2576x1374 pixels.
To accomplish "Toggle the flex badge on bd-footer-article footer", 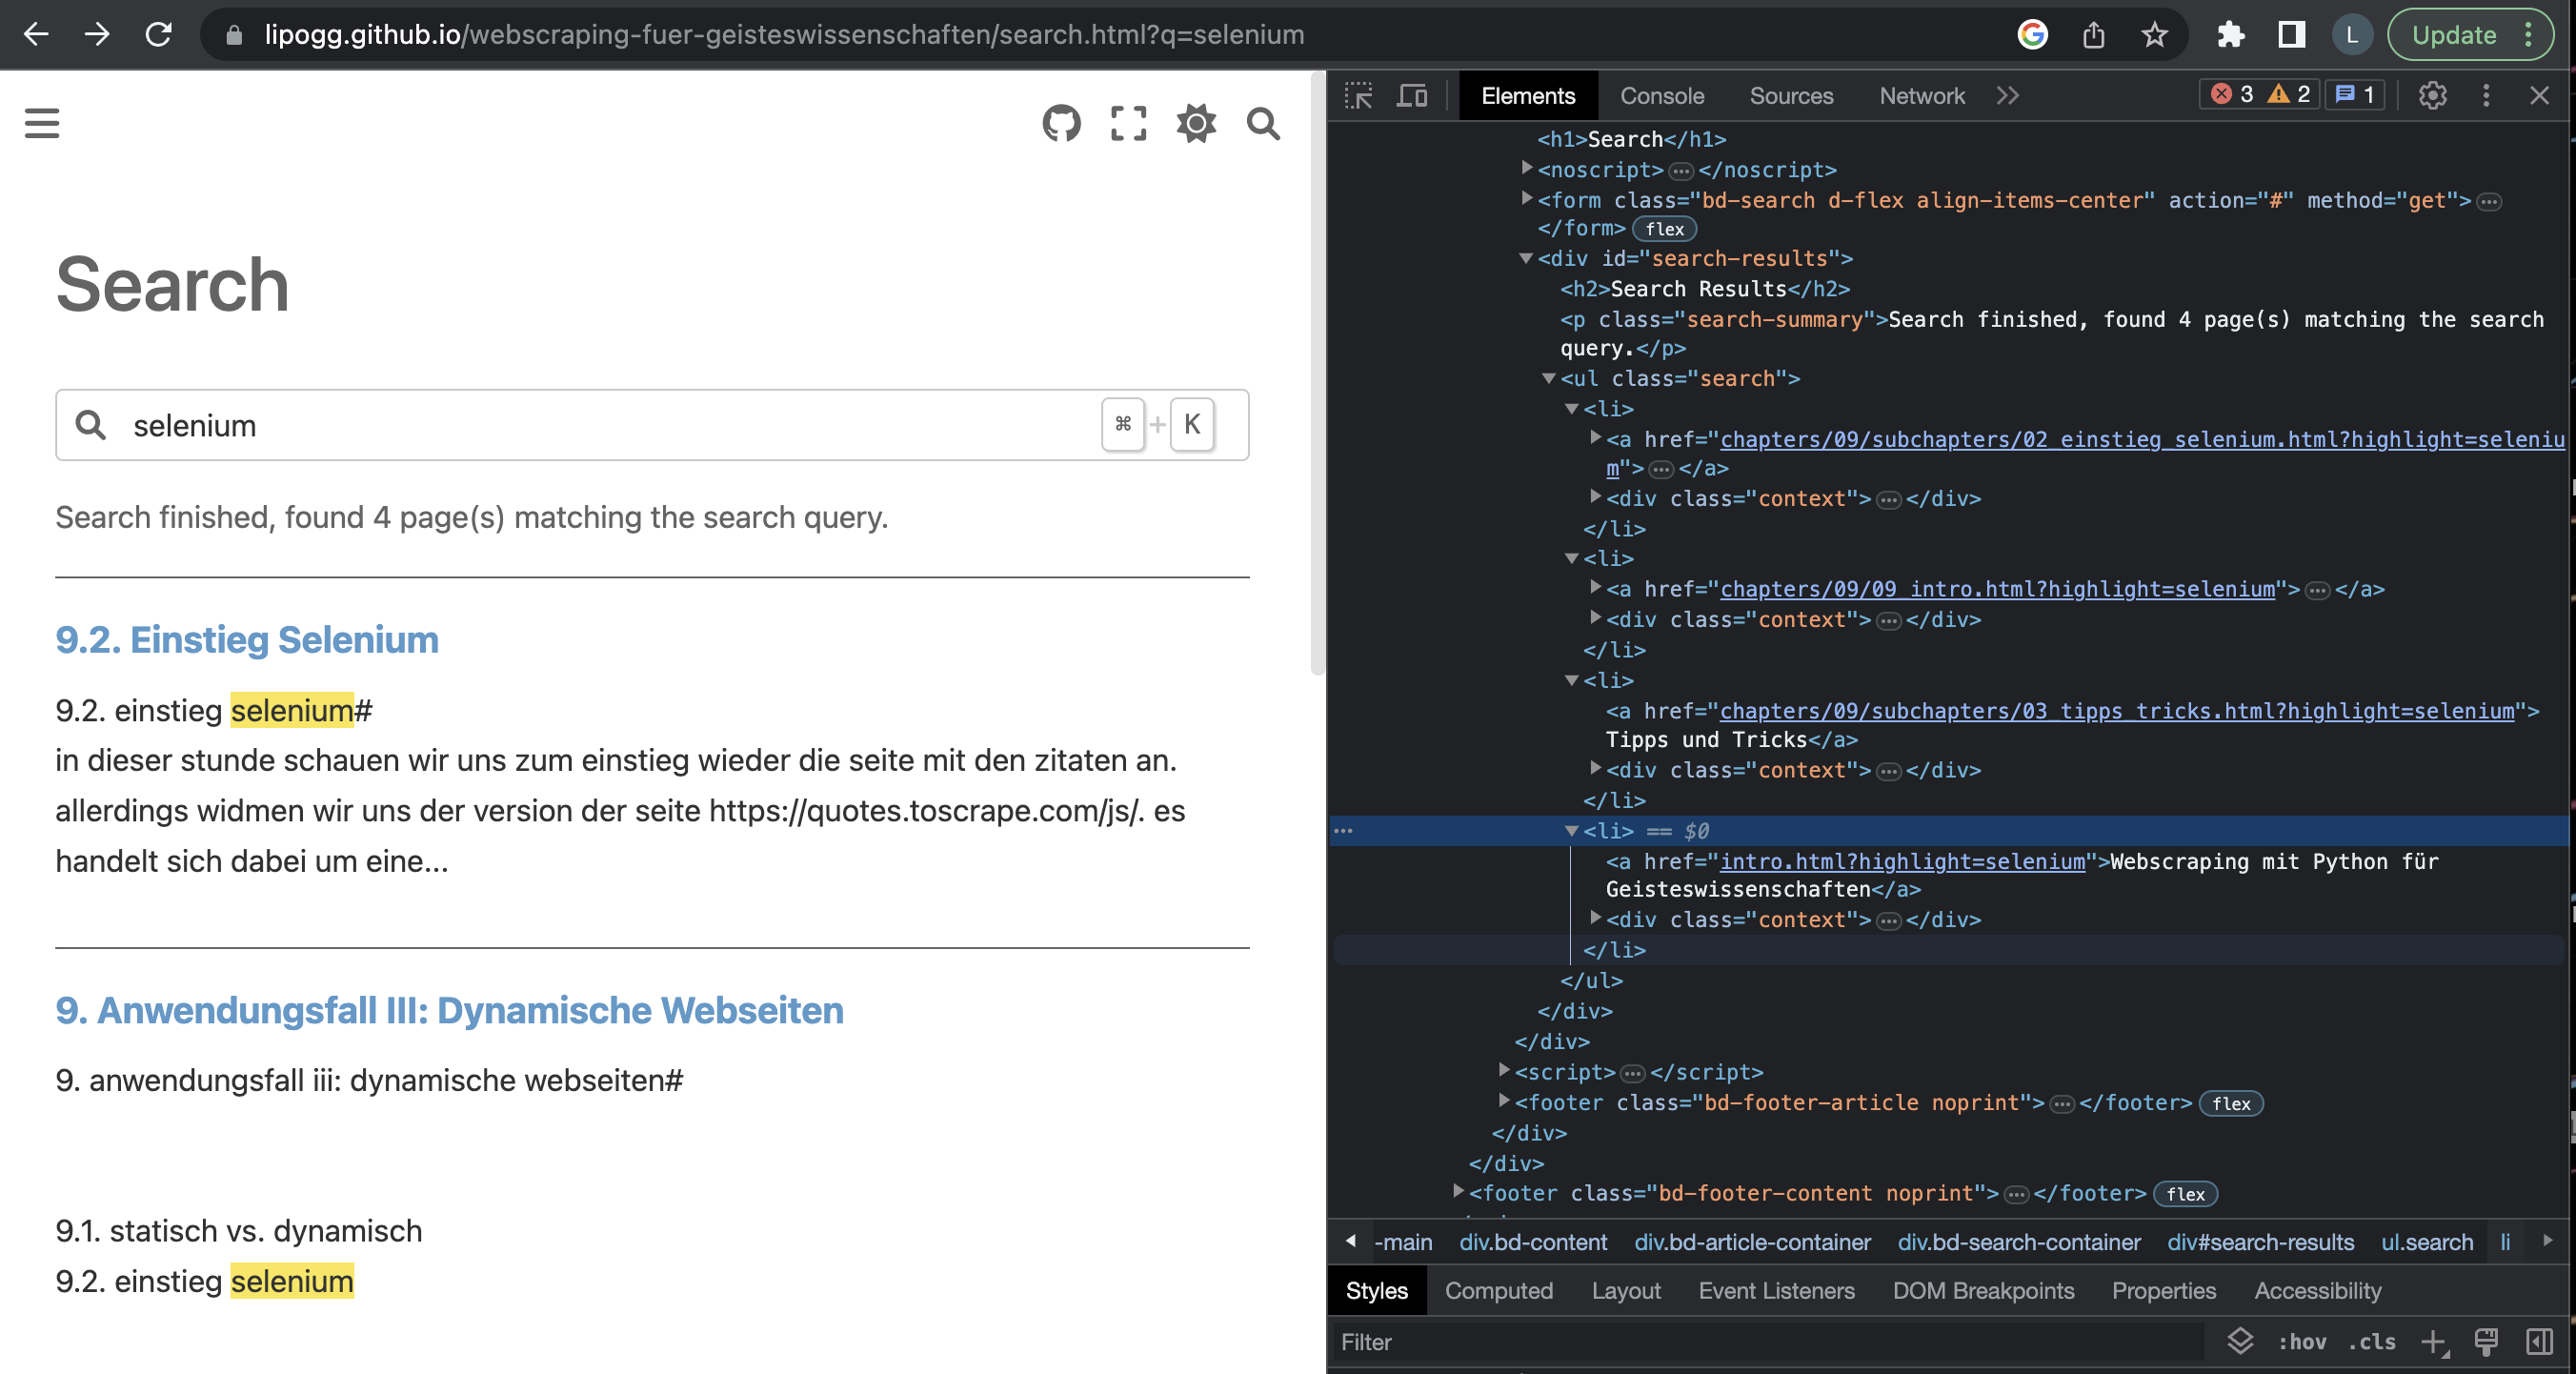I will pos(2231,1103).
